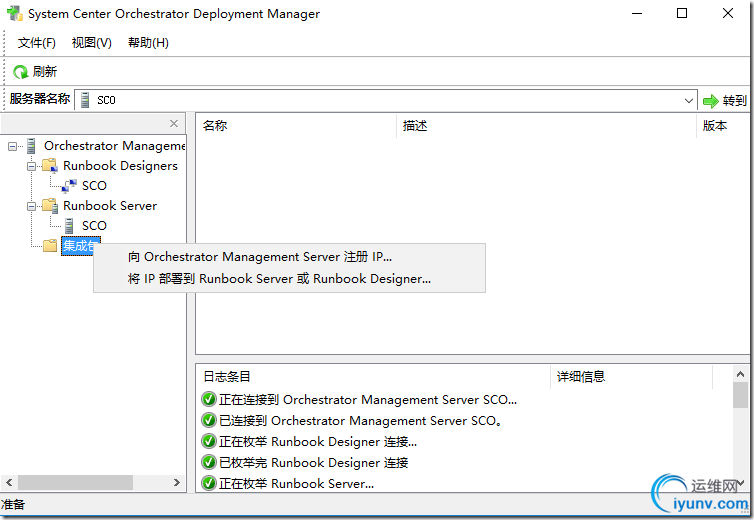This screenshot has width=754, height=520.
Task: Open the 文件(F) menu
Action: 37,43
